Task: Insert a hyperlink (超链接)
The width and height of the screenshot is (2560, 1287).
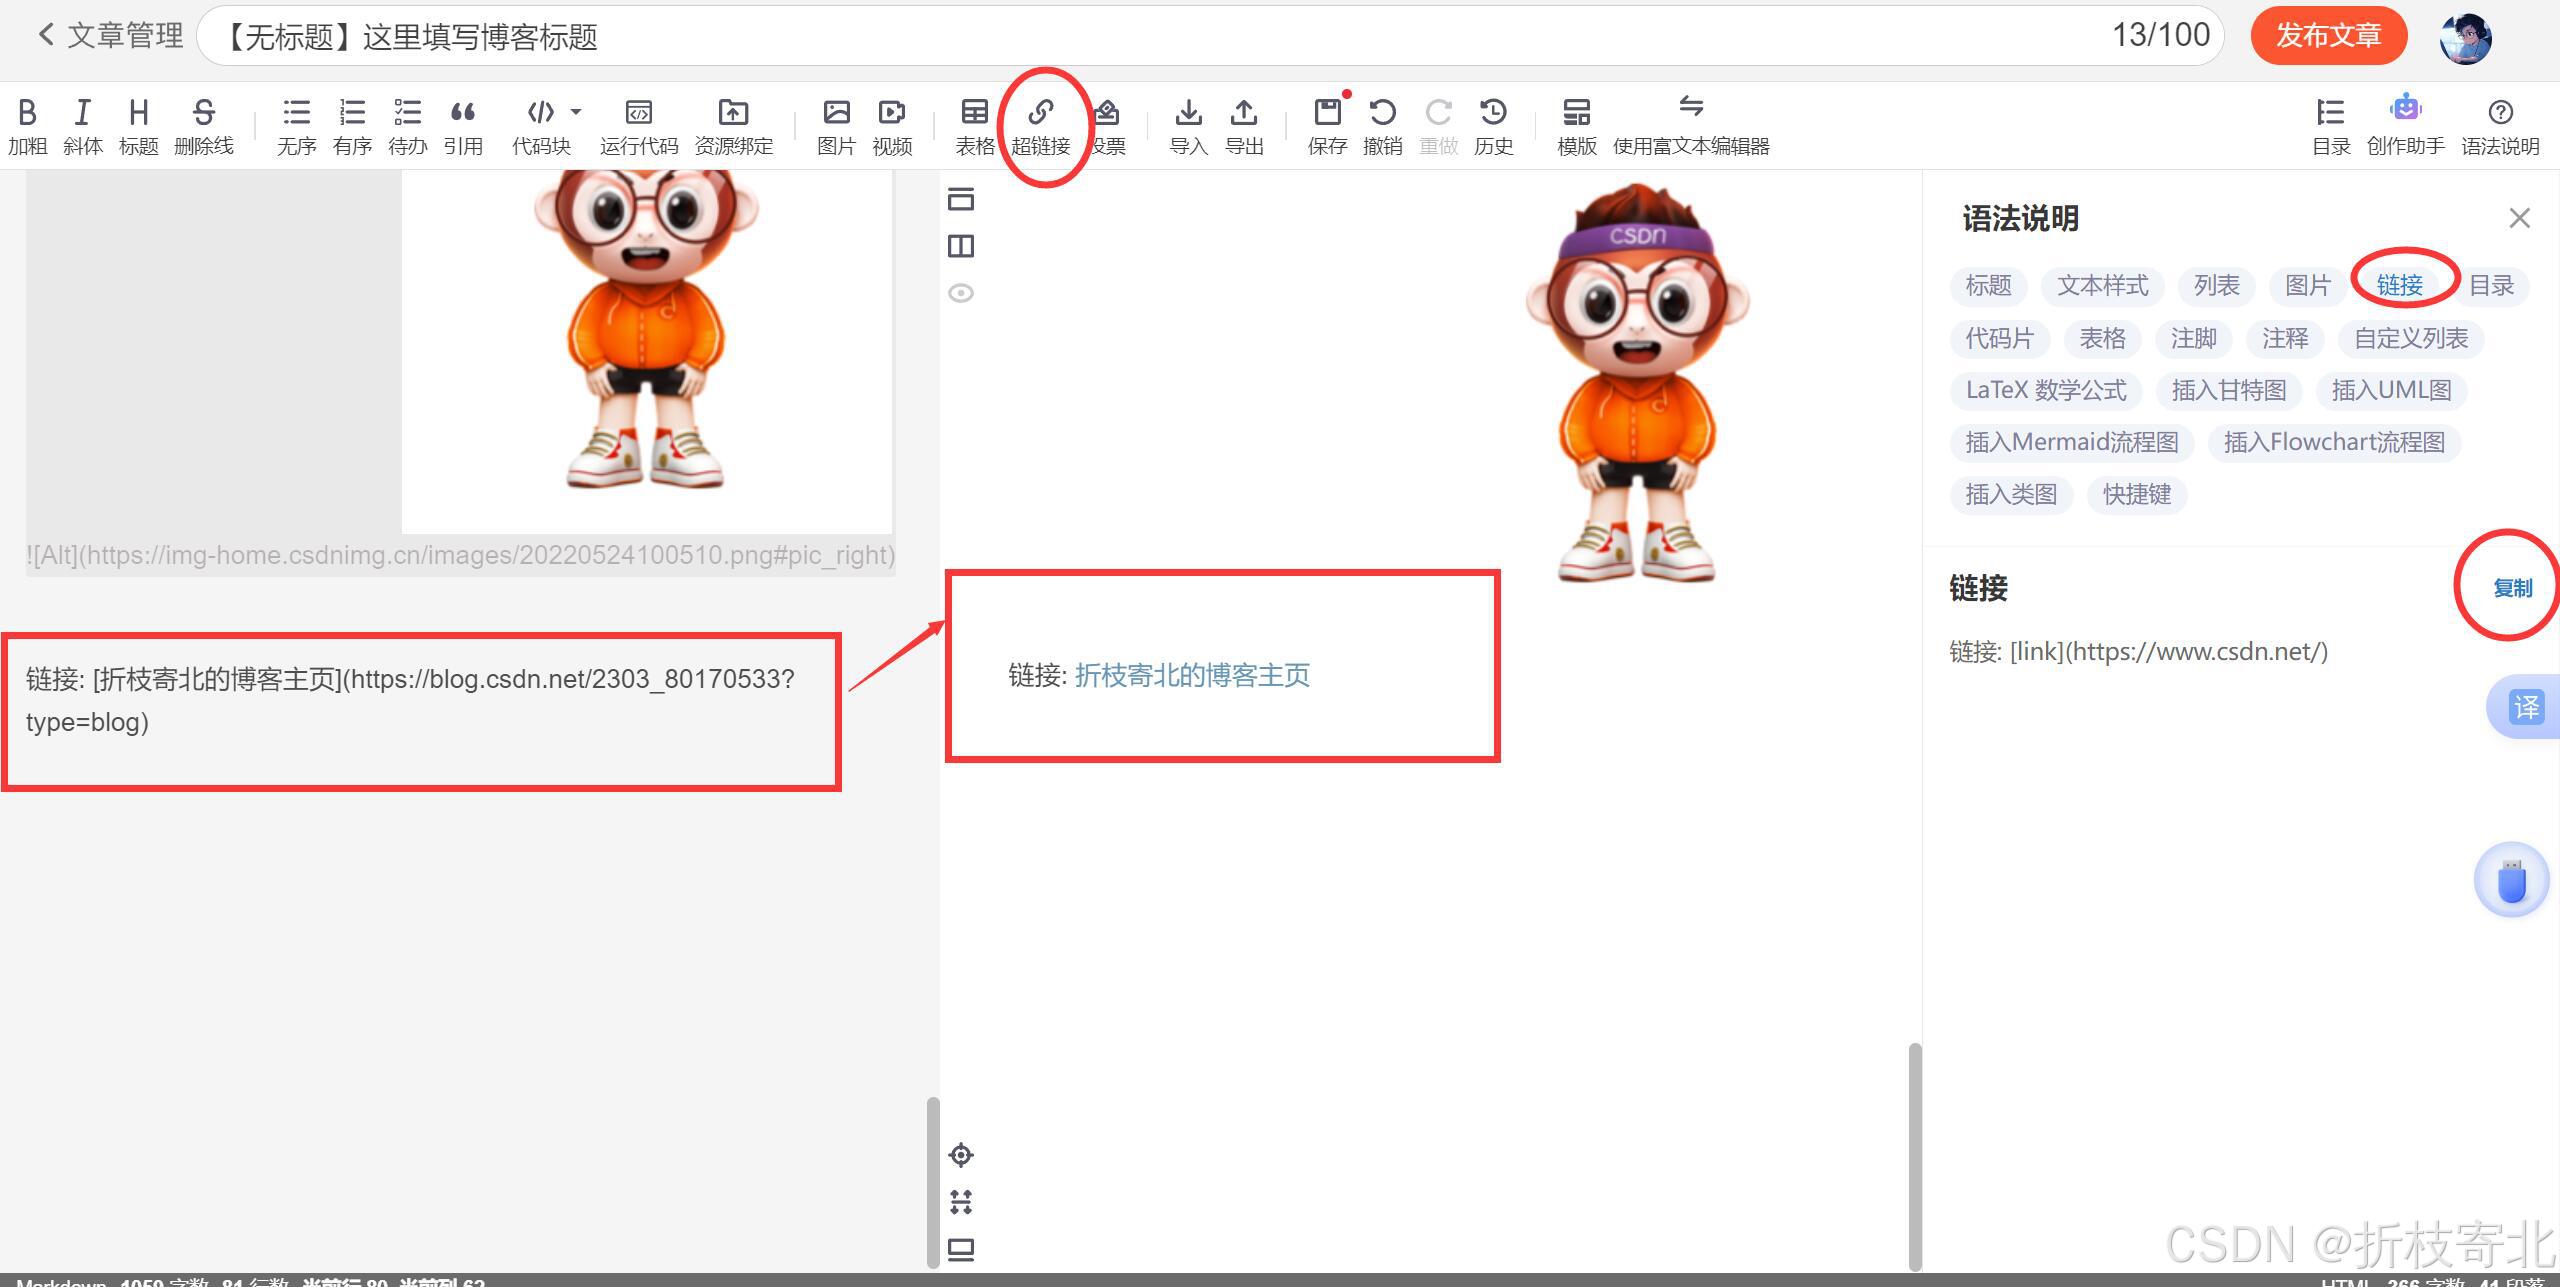Action: click(1041, 126)
